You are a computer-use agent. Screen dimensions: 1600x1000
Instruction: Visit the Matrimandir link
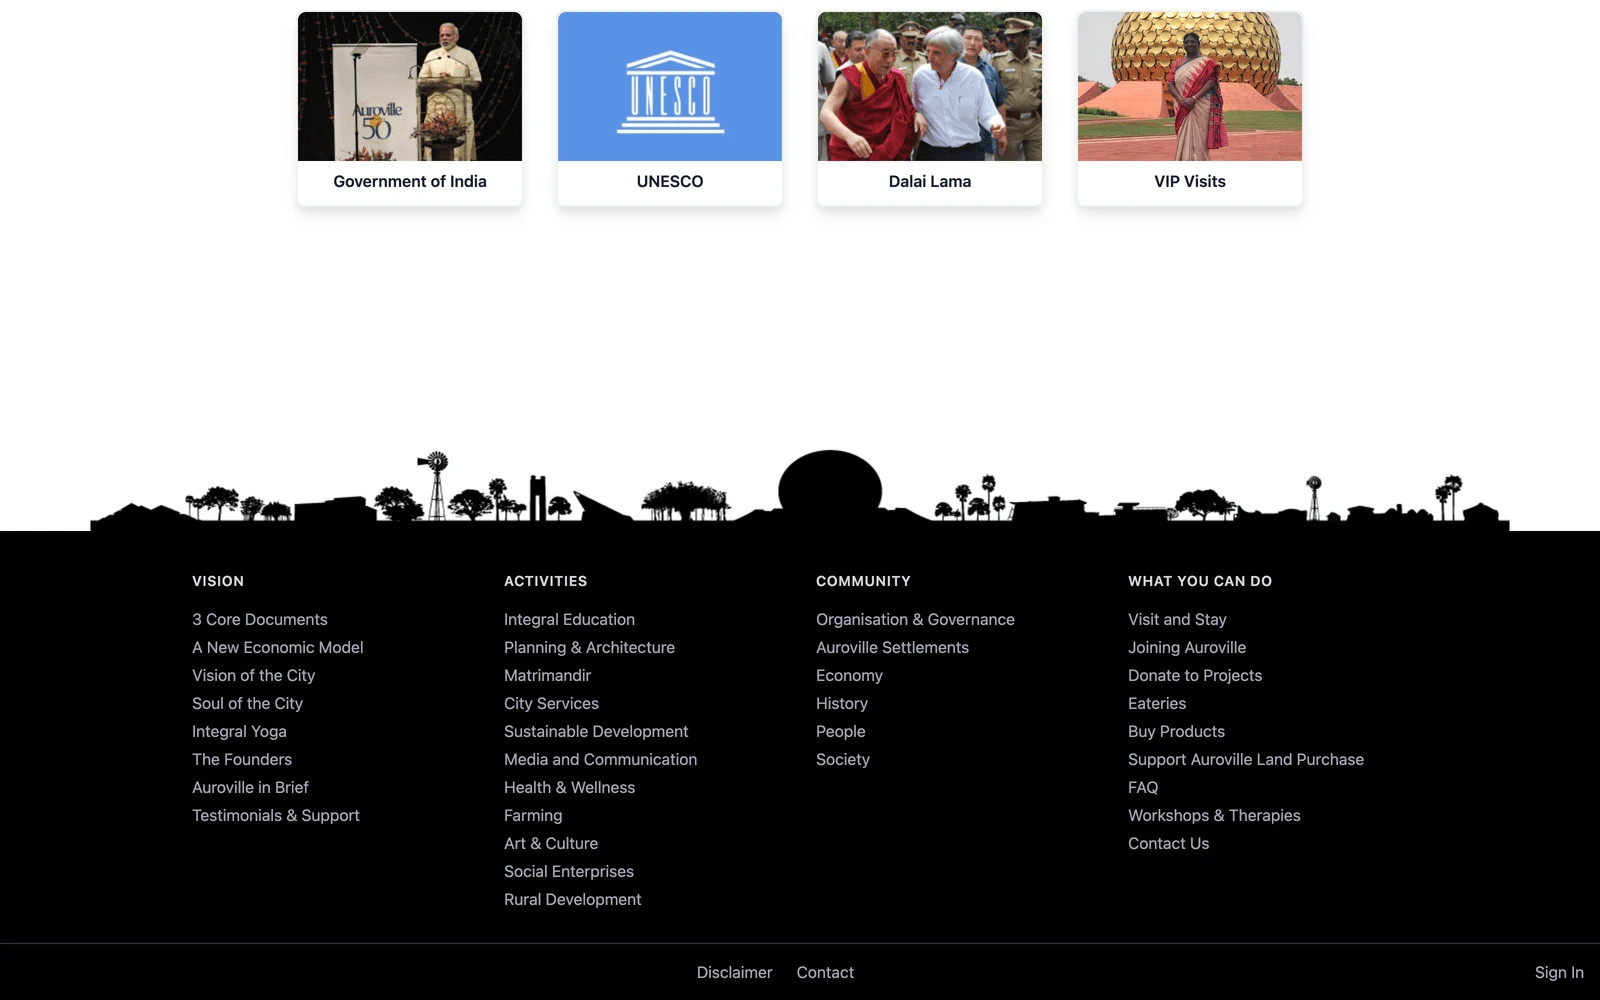tap(547, 675)
